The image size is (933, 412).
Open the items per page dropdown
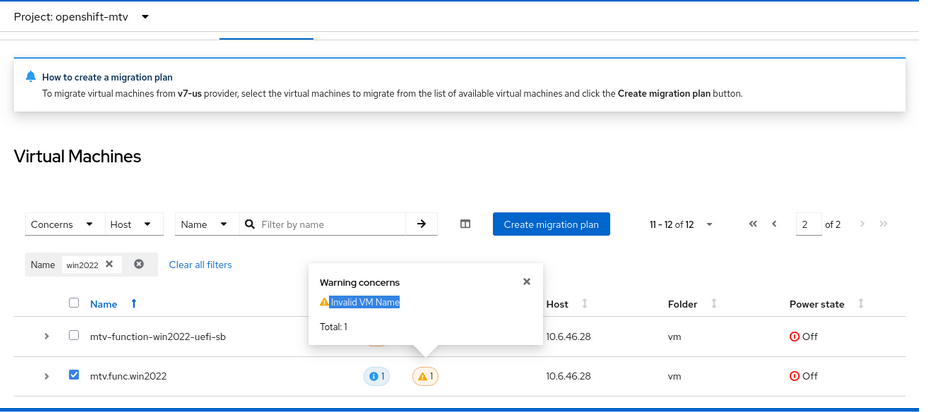click(681, 224)
